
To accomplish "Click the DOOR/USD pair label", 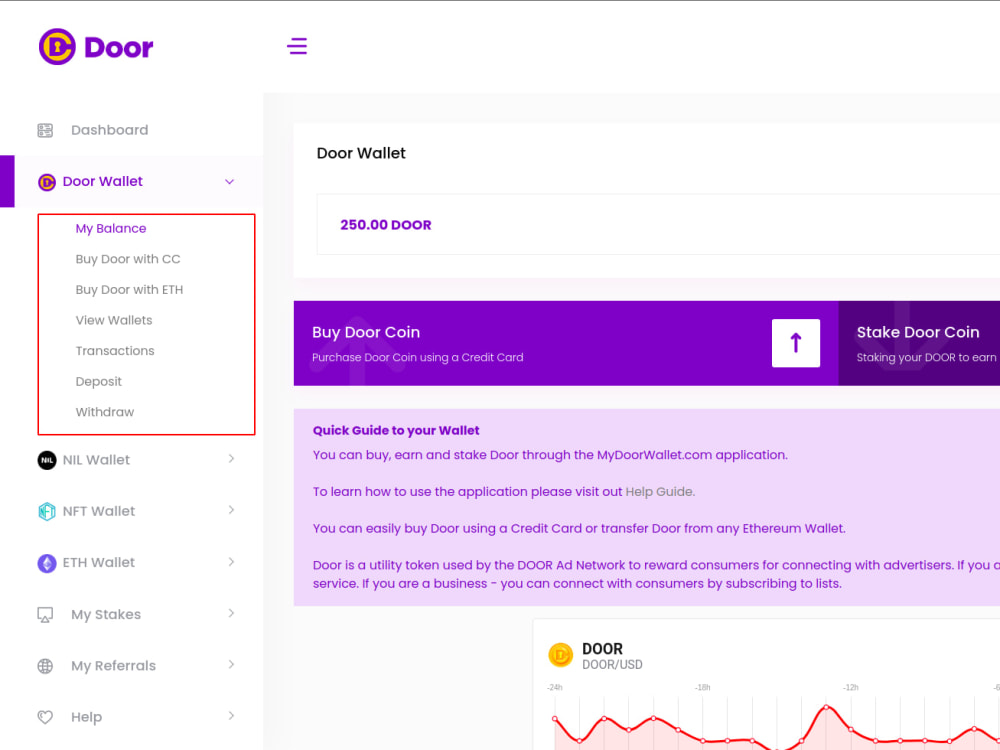I will (612, 665).
